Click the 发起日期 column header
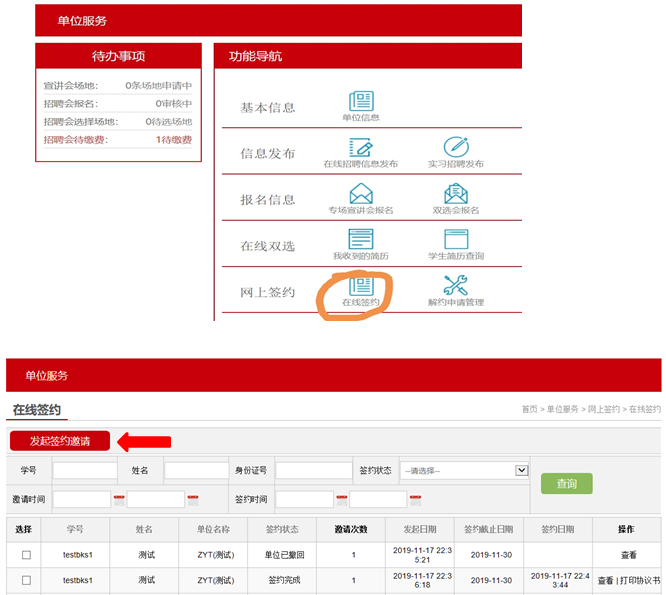This screenshot has width=666, height=595. point(420,529)
